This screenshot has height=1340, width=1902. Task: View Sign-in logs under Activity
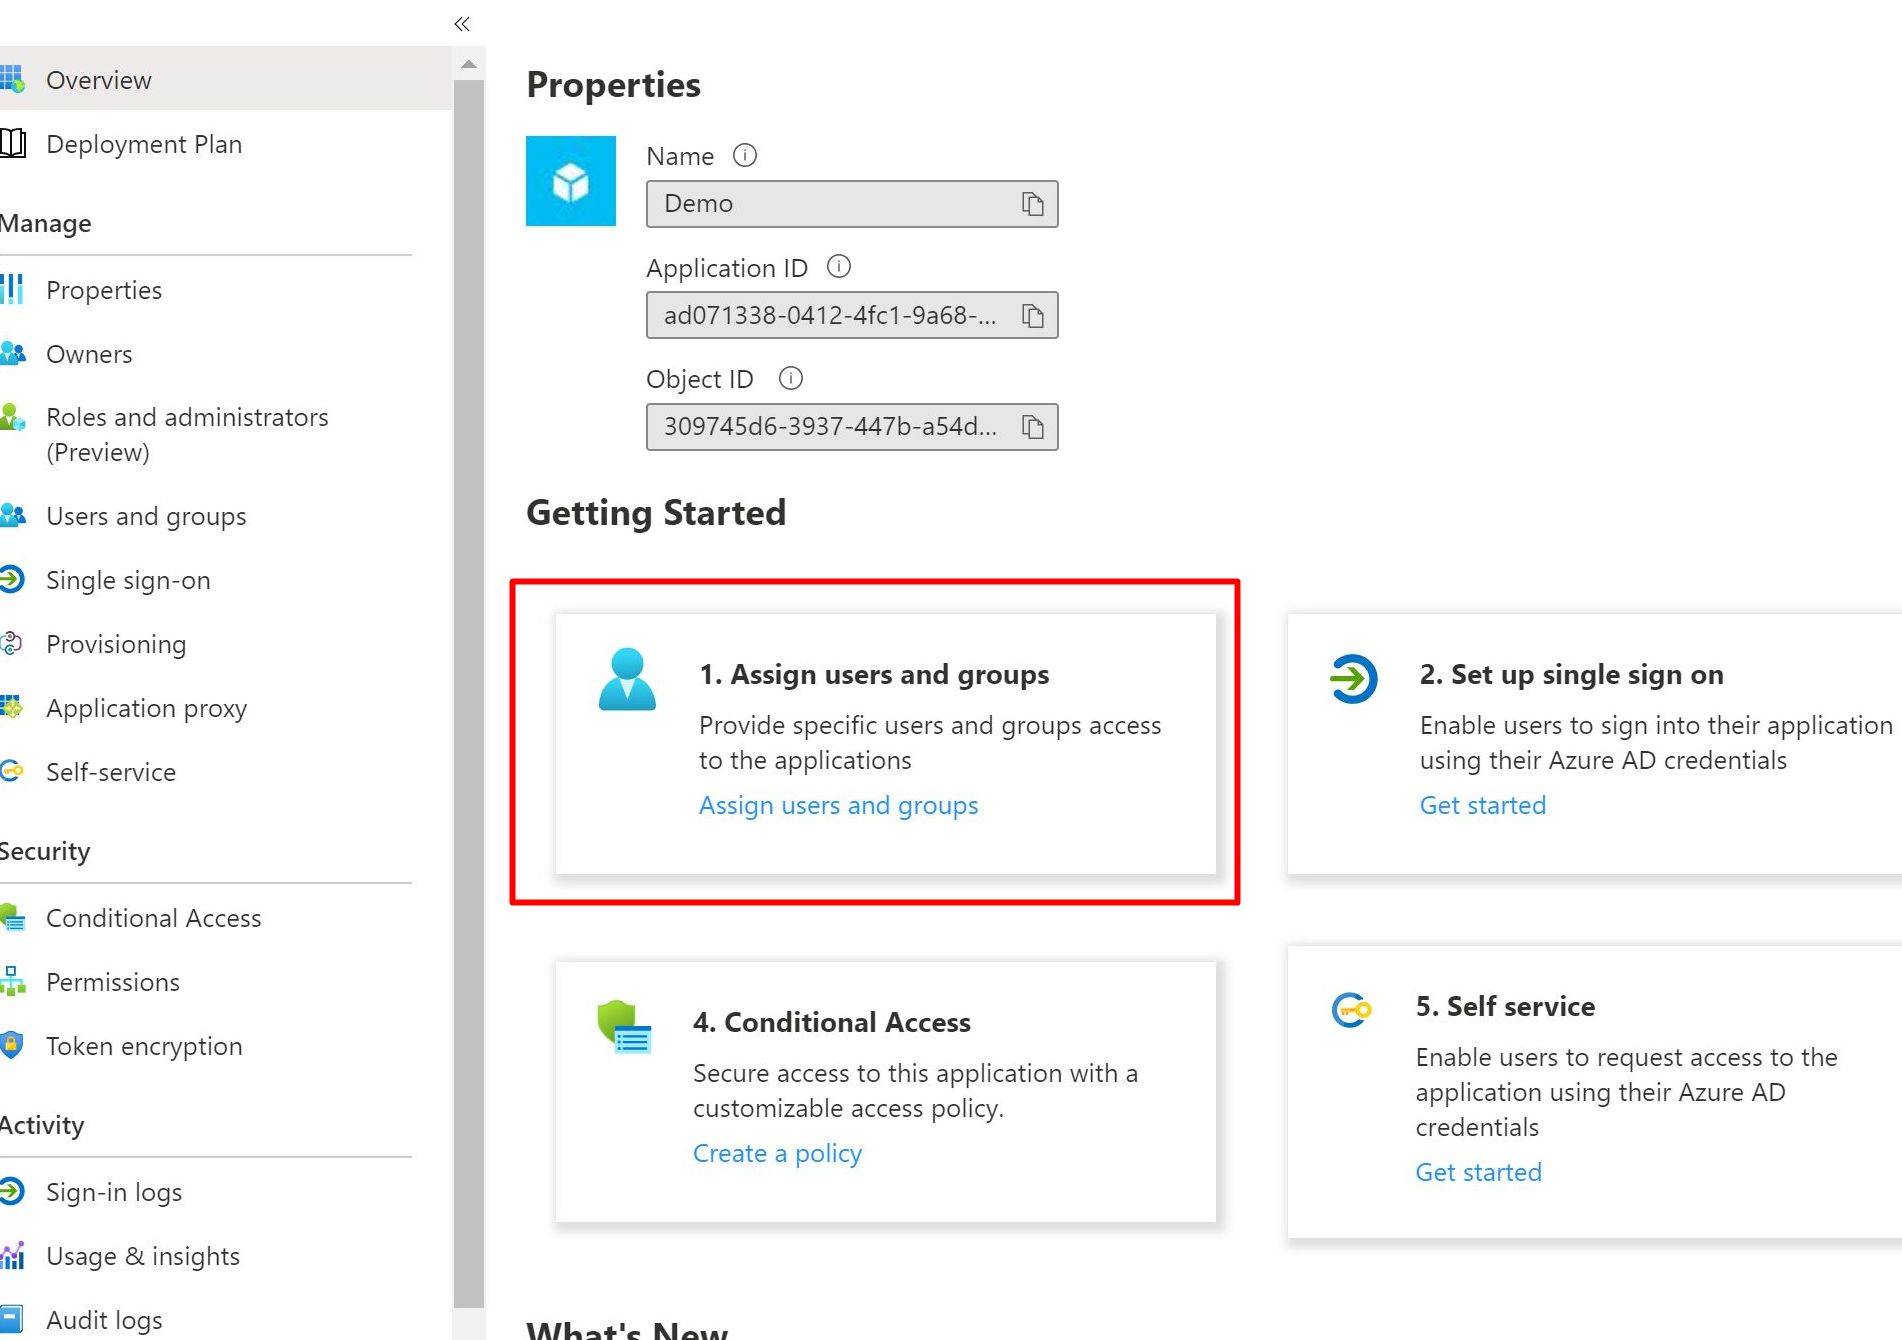click(x=114, y=1192)
